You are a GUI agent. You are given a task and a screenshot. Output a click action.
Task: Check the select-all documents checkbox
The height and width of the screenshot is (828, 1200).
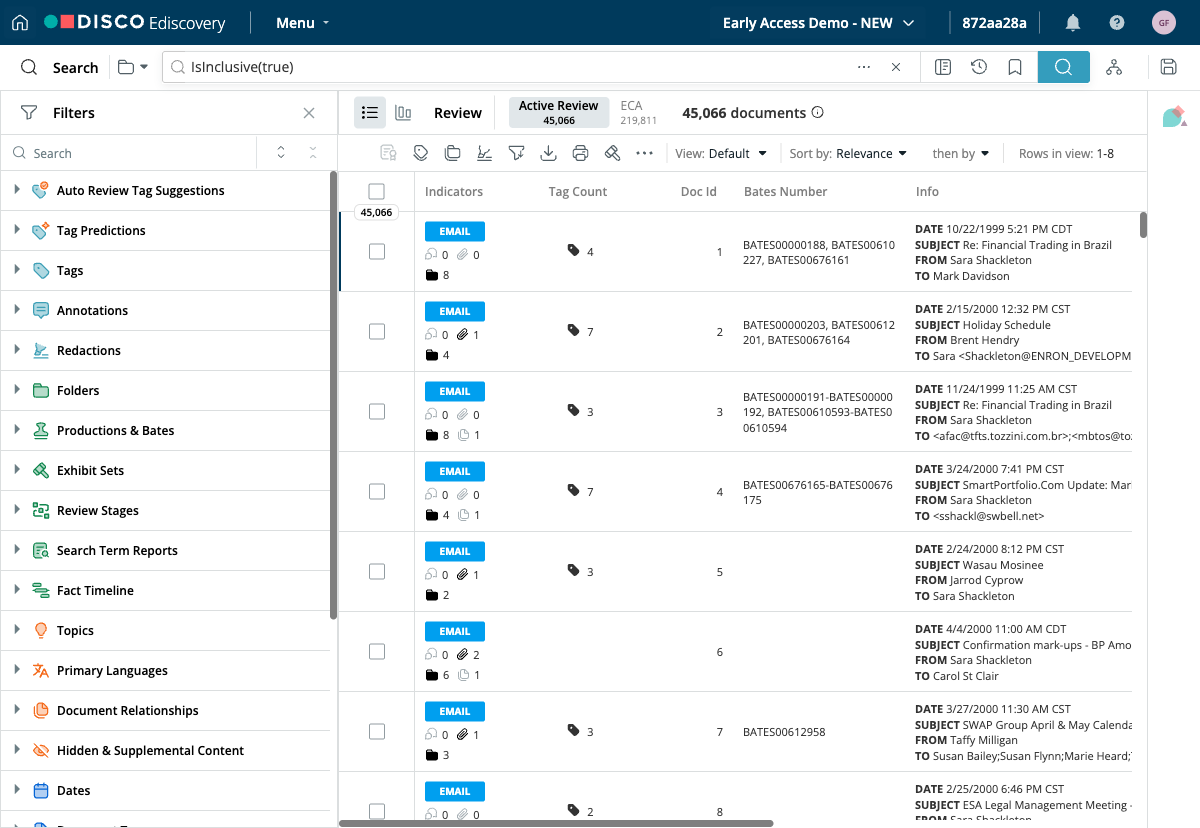tap(376, 191)
